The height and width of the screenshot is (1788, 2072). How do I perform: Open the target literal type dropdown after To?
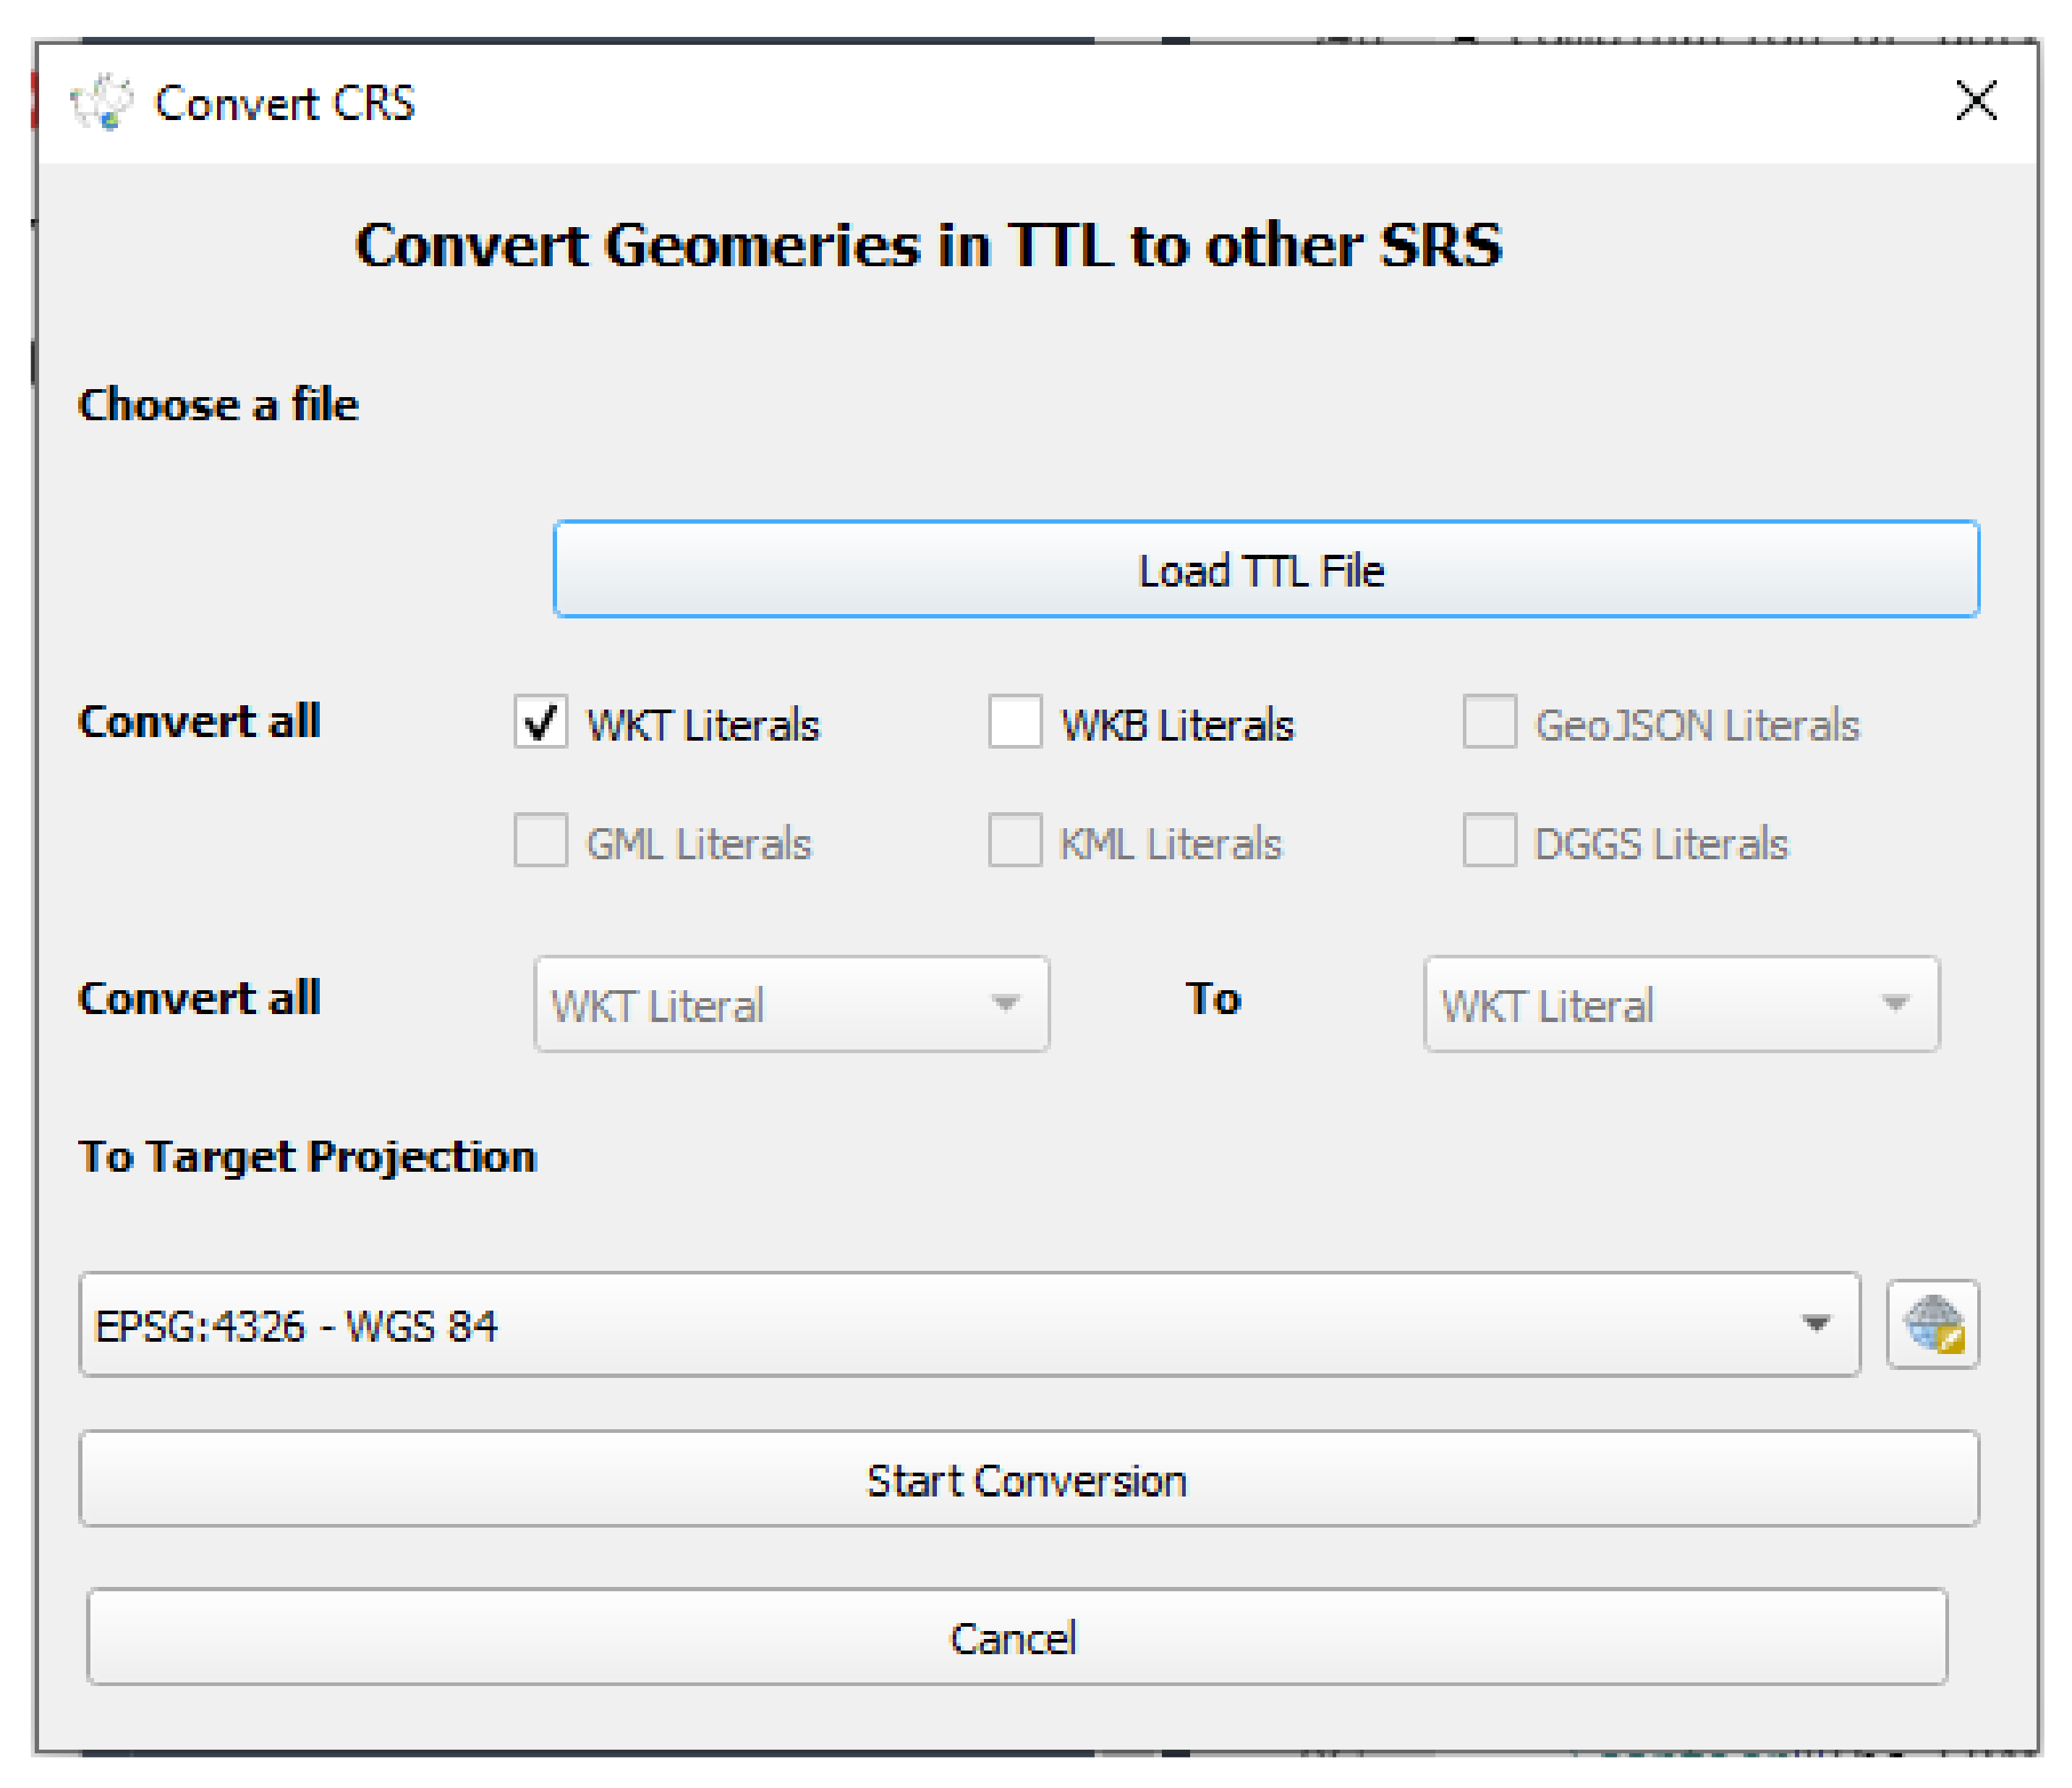click(x=1680, y=1004)
